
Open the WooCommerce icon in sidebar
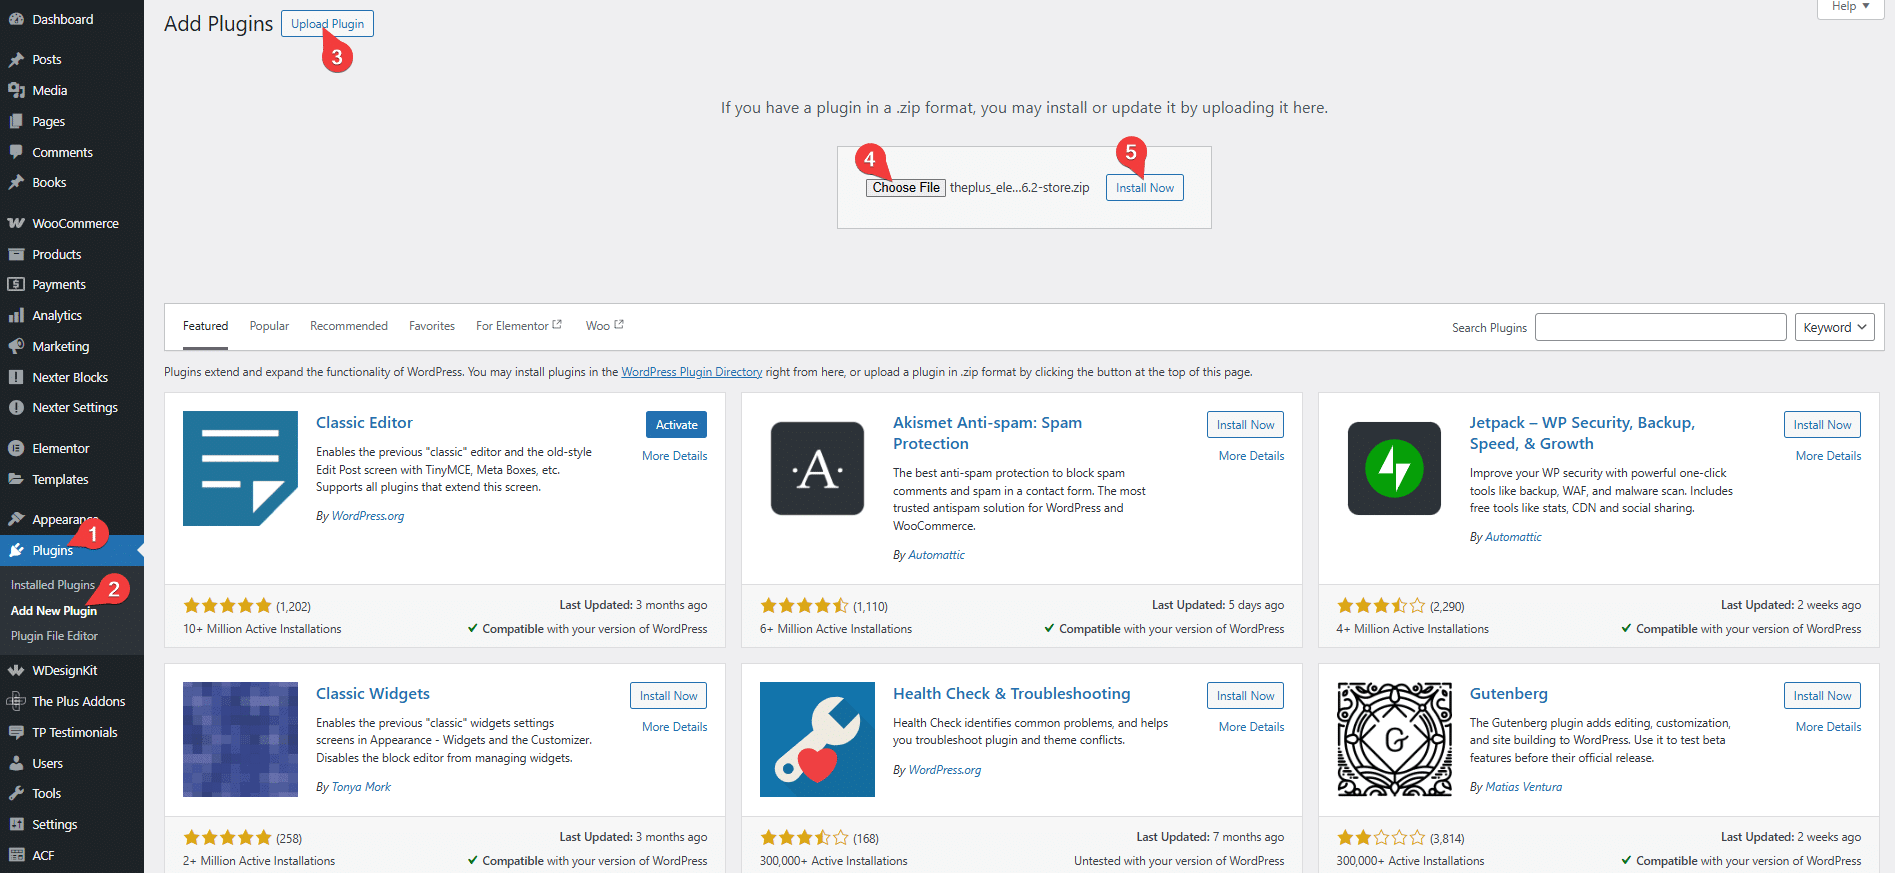click(x=16, y=223)
